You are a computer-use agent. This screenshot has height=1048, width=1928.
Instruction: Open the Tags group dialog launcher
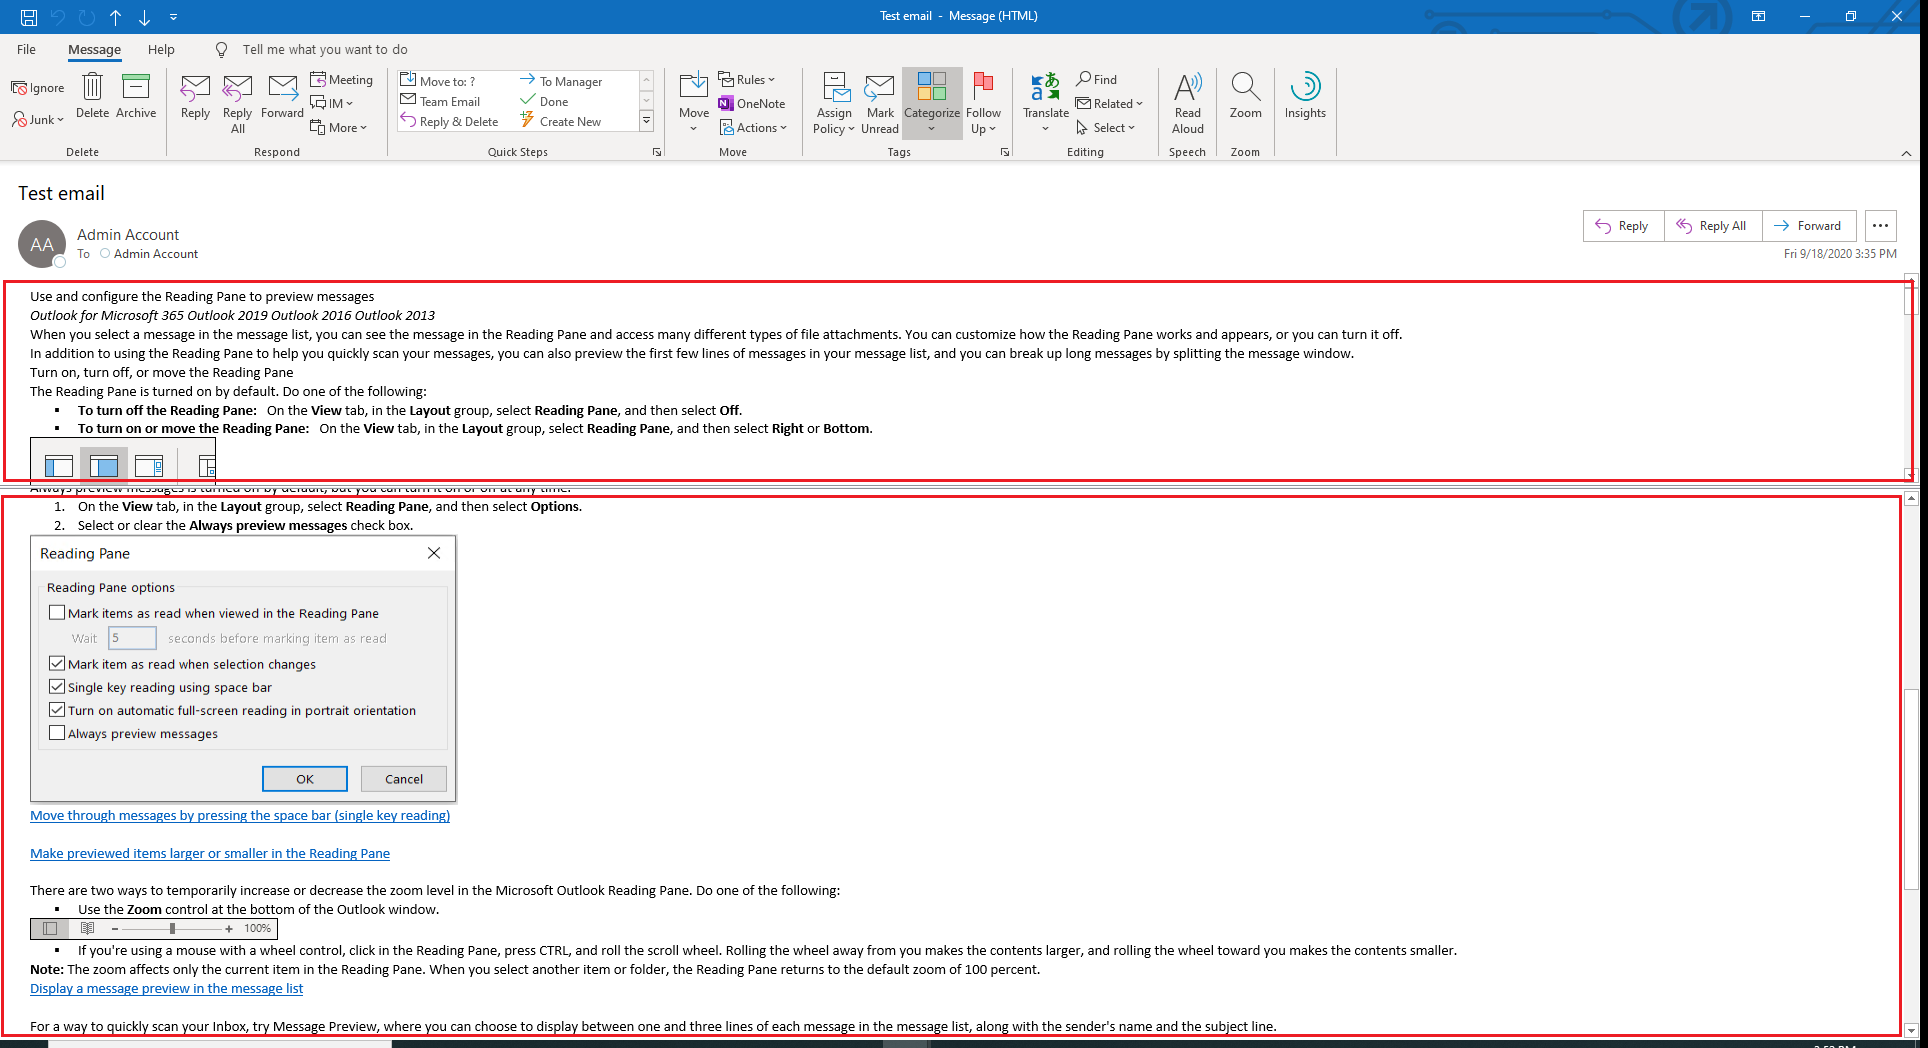point(1005,152)
